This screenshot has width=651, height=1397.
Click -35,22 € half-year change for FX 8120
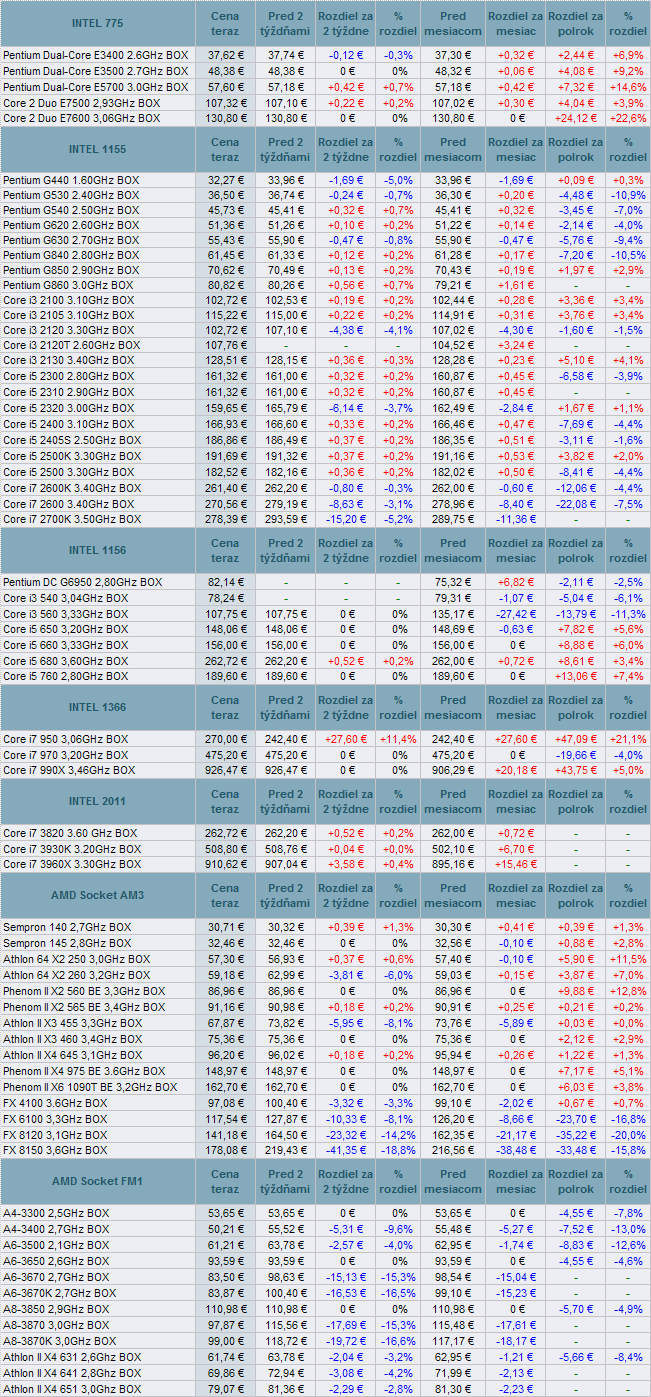point(575,1134)
